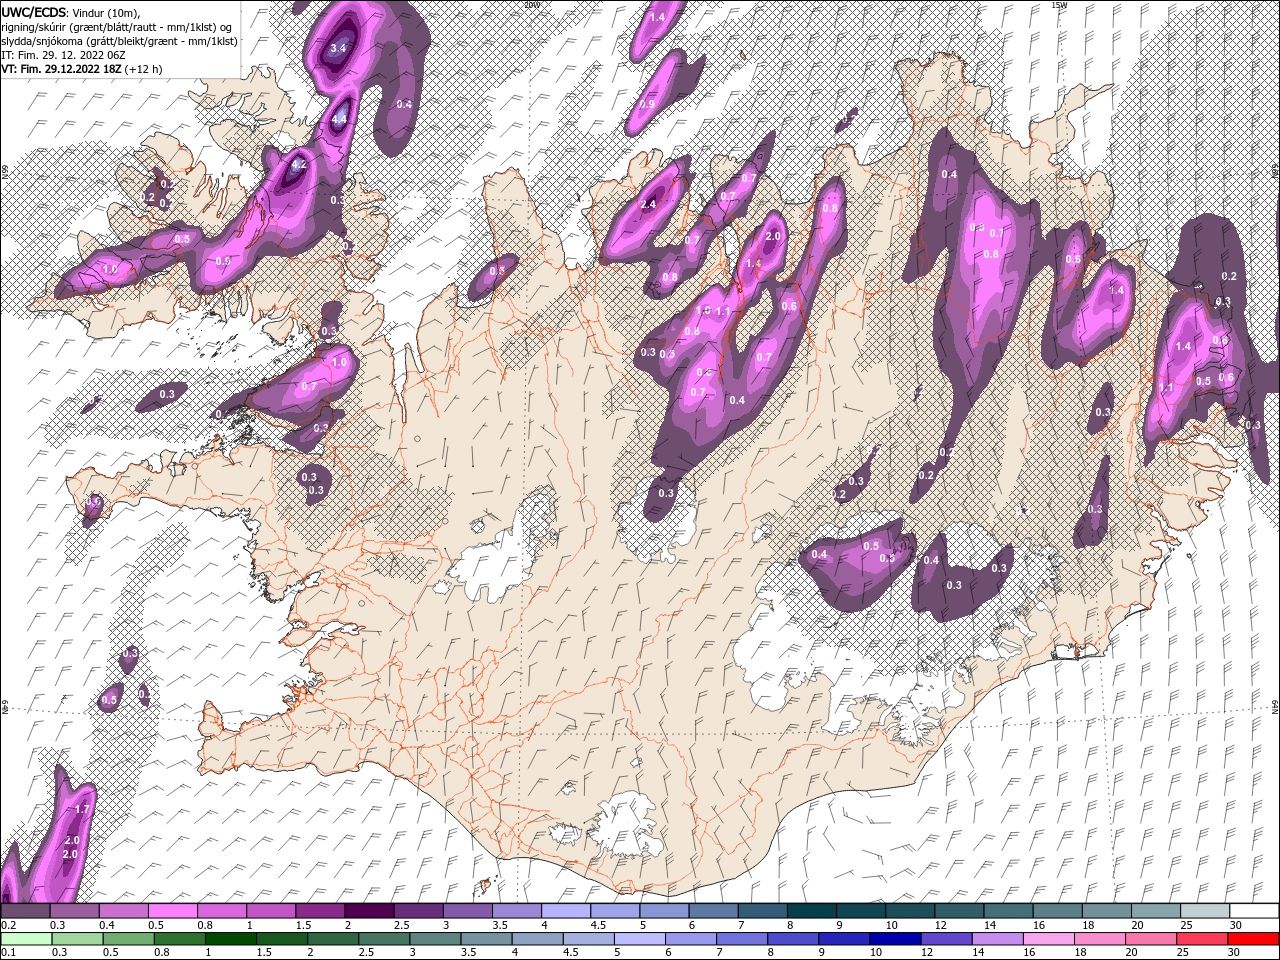
Task: Click the 'UWC/ECDS' title heading
Action: pos(34,12)
